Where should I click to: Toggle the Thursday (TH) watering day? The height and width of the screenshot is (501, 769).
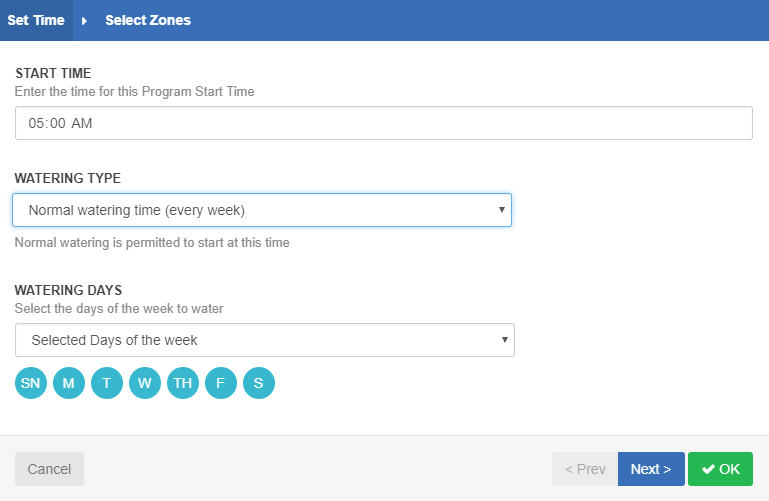coord(183,383)
